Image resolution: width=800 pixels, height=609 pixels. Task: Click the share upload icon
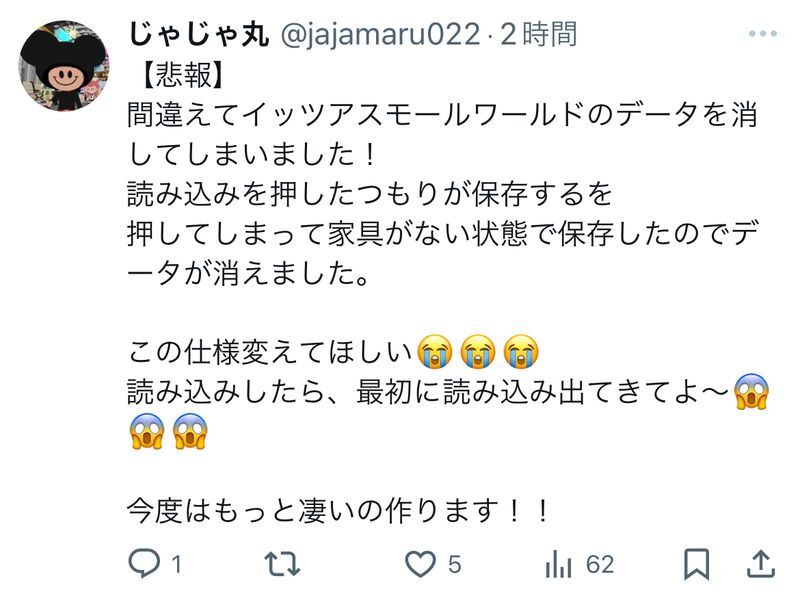(x=761, y=564)
